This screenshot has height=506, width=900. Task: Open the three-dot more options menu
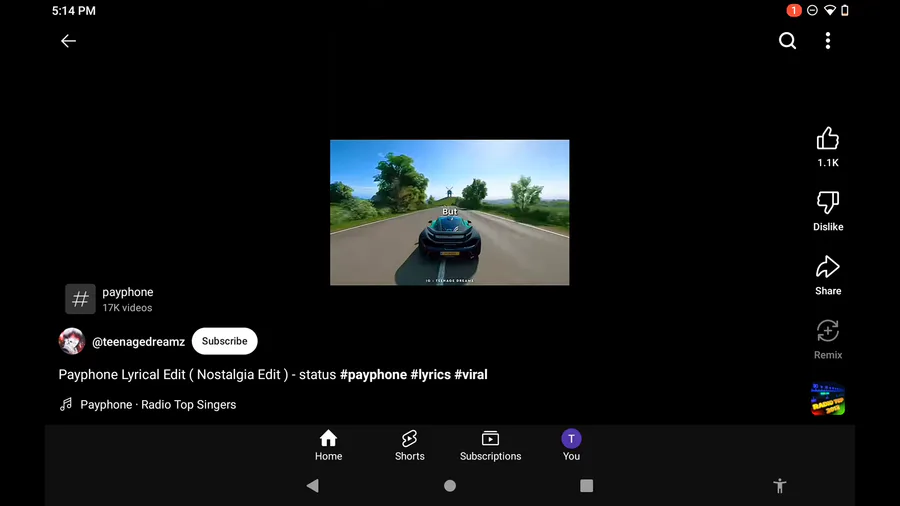click(828, 41)
